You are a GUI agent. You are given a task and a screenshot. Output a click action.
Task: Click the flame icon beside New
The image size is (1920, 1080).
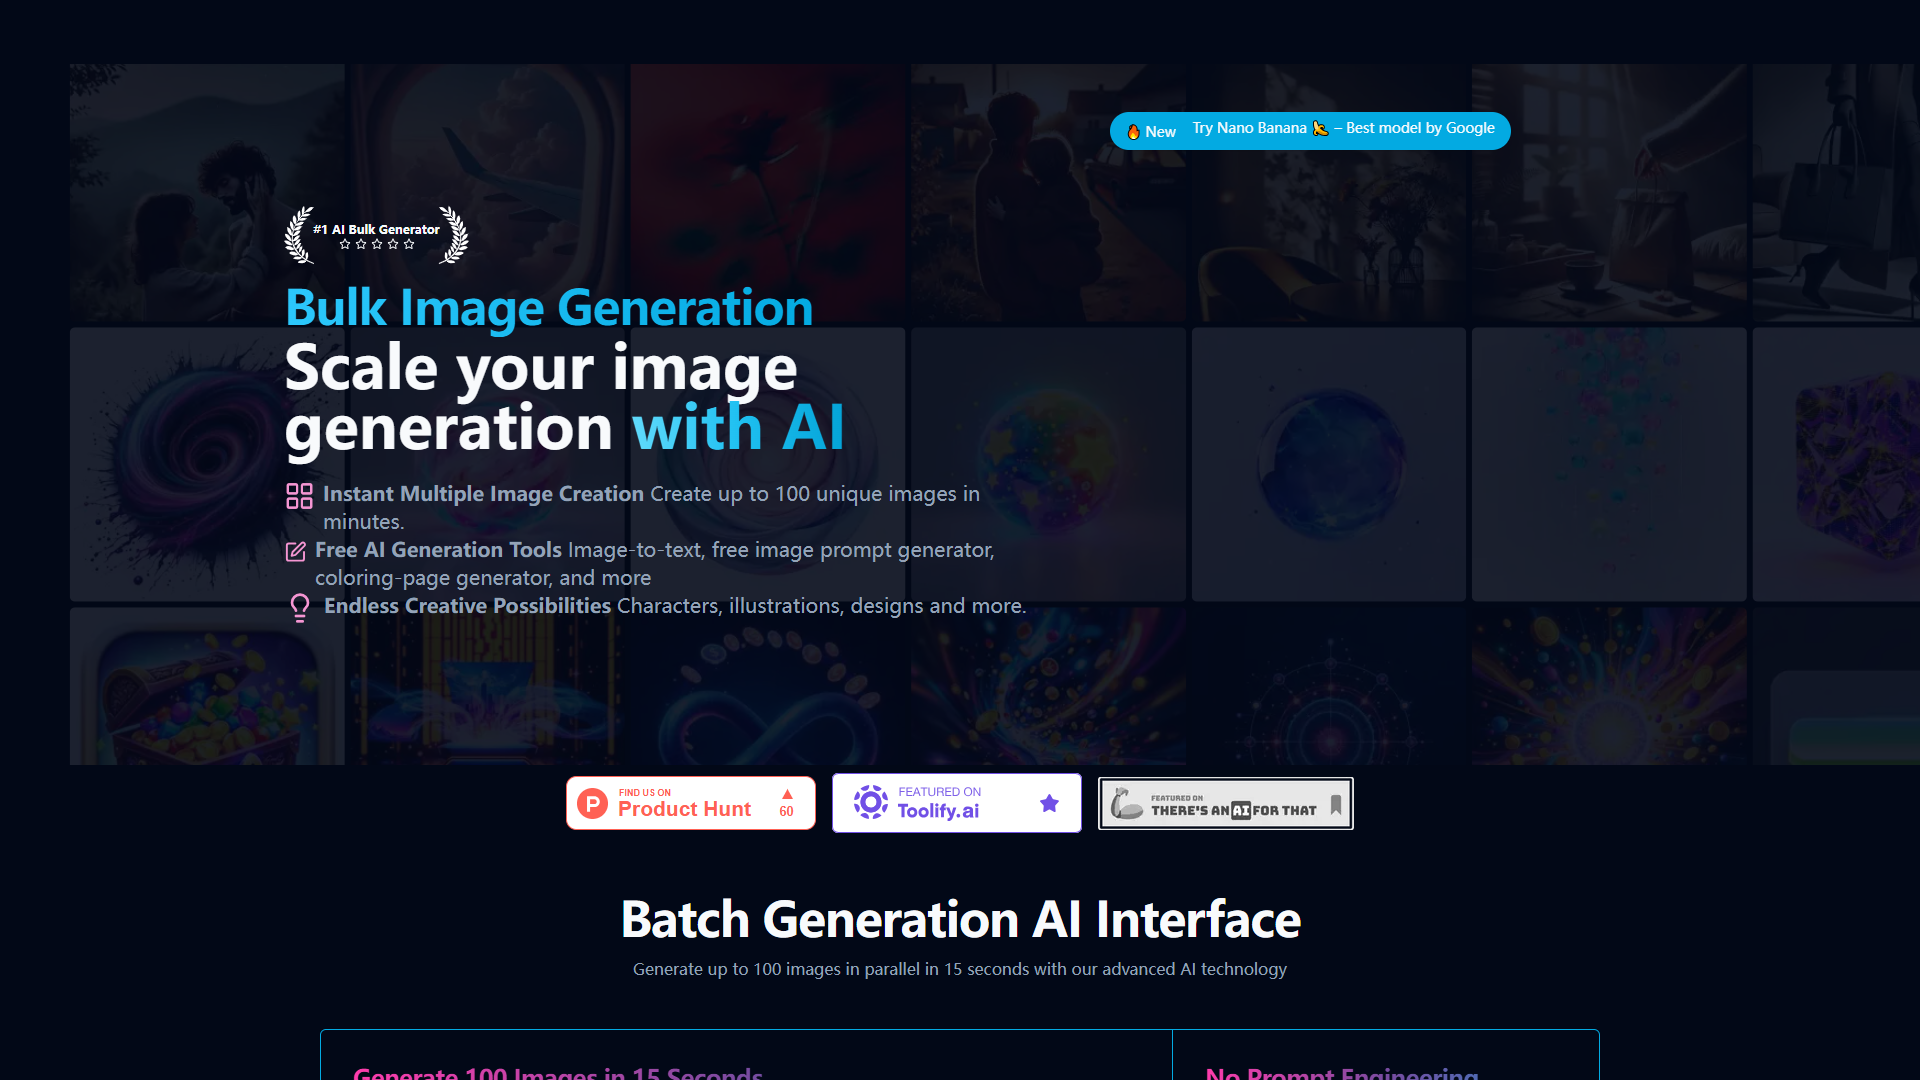[1133, 132]
